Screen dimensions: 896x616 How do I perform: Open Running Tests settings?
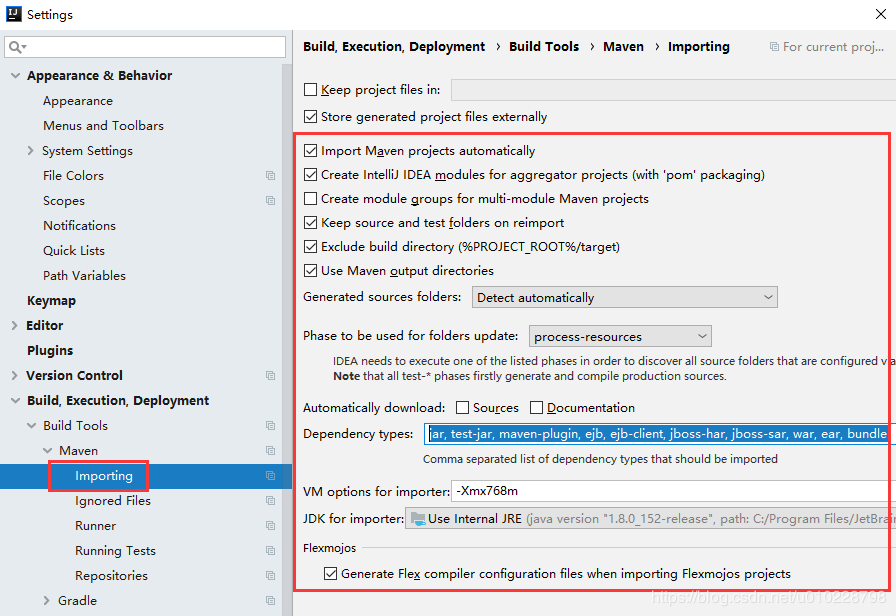pos(115,551)
